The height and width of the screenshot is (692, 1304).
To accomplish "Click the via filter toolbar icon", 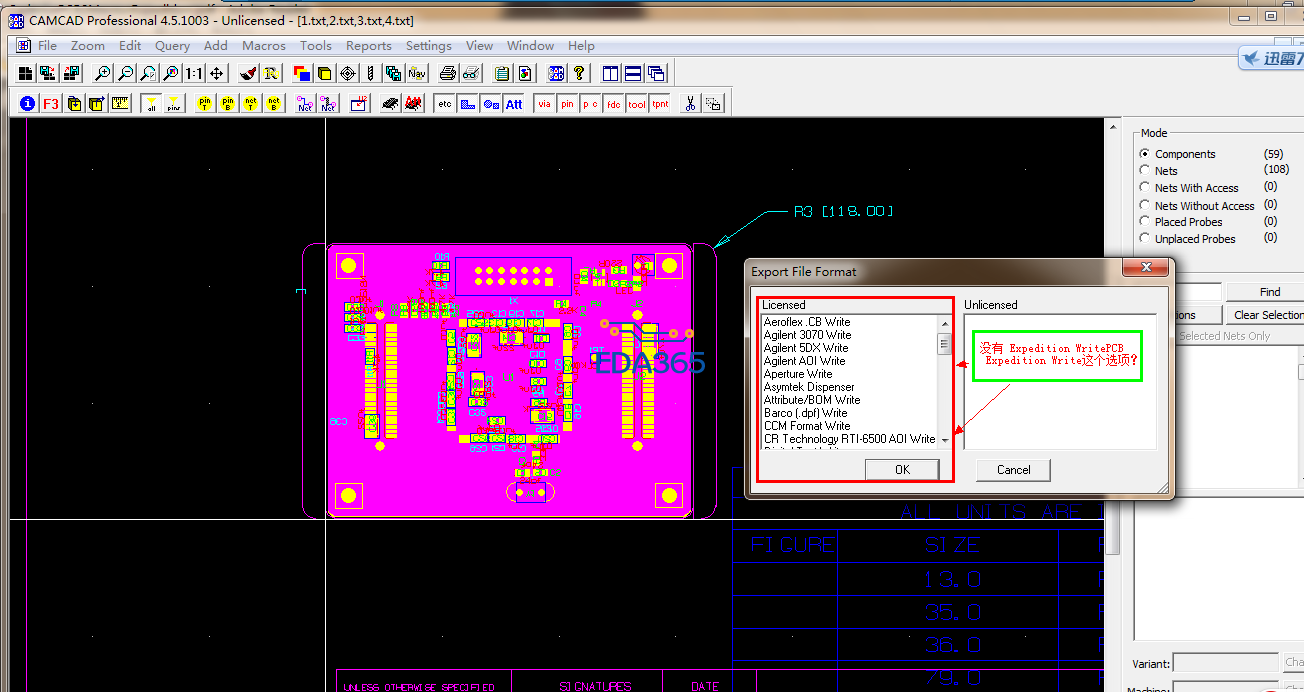I will click(x=544, y=103).
